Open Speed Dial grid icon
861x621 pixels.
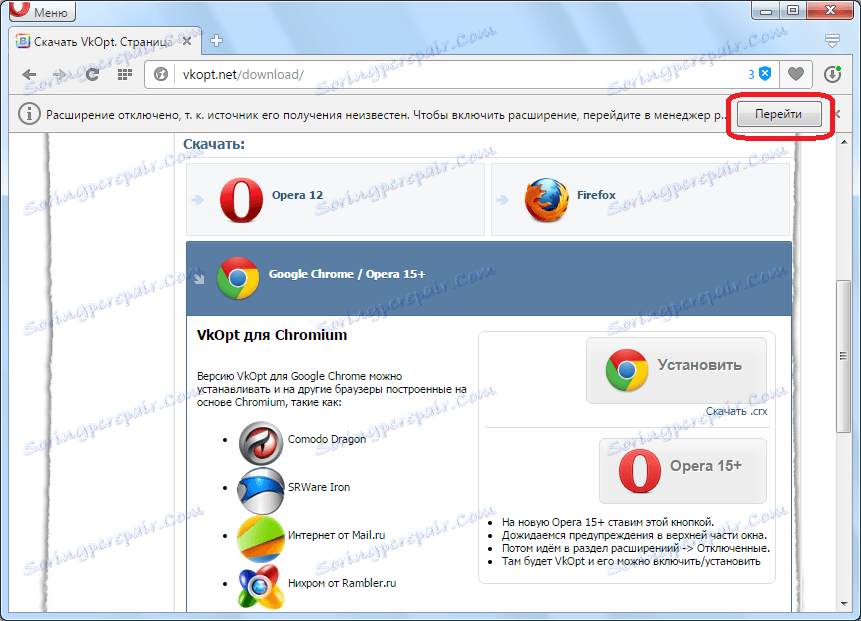click(125, 74)
